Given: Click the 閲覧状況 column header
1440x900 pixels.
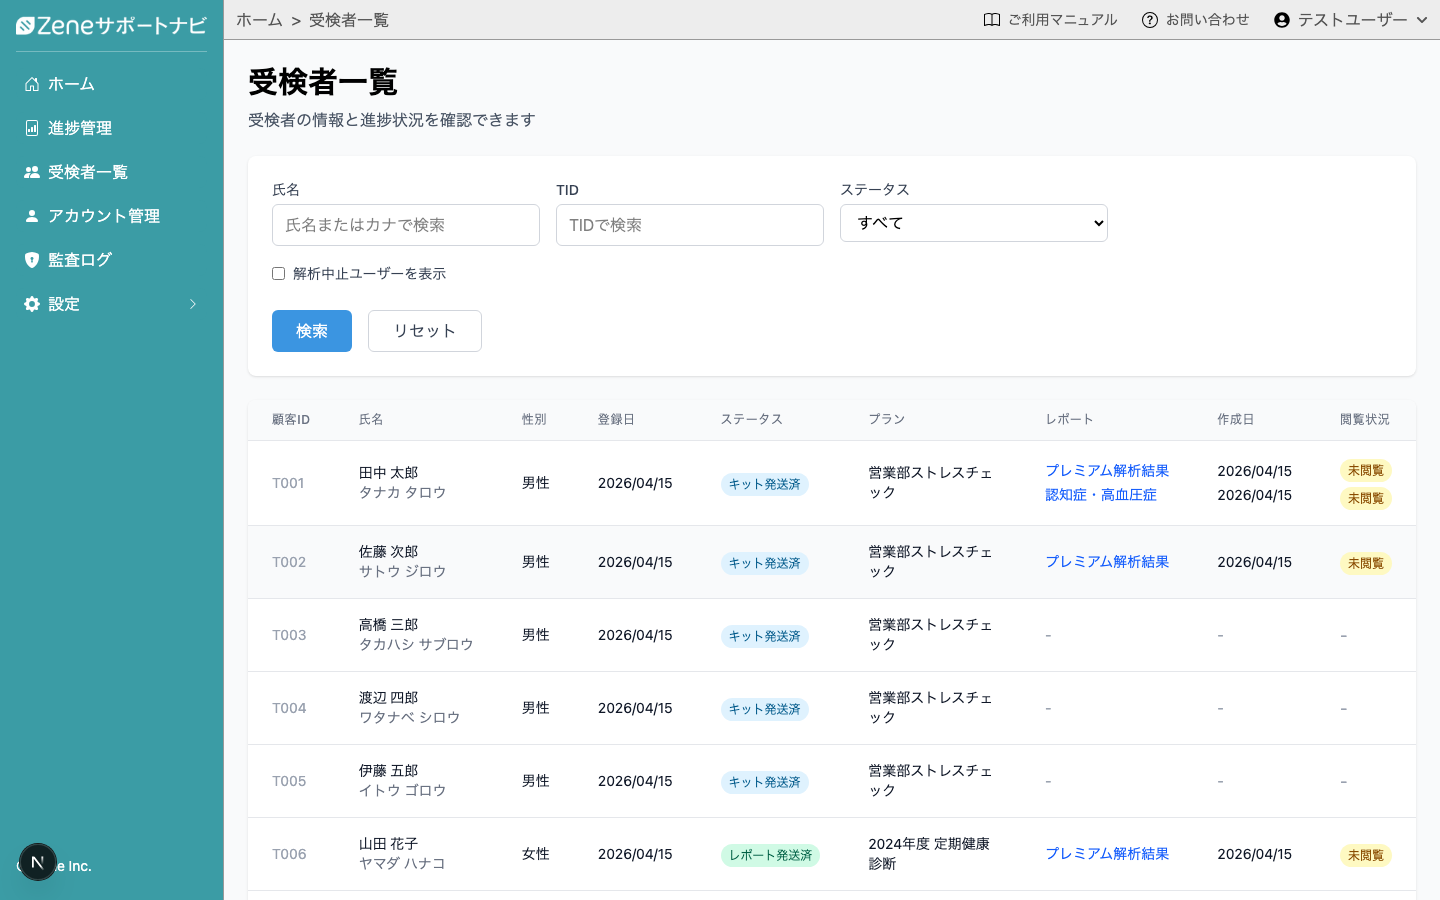Looking at the screenshot, I should coord(1365,420).
